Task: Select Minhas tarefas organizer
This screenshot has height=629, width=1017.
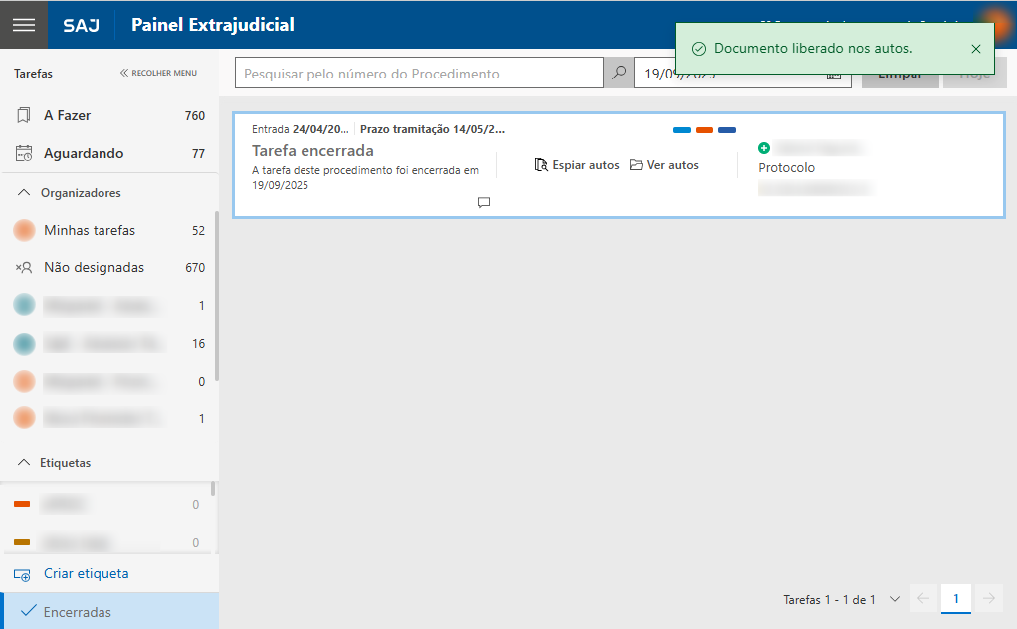Action: (x=110, y=230)
